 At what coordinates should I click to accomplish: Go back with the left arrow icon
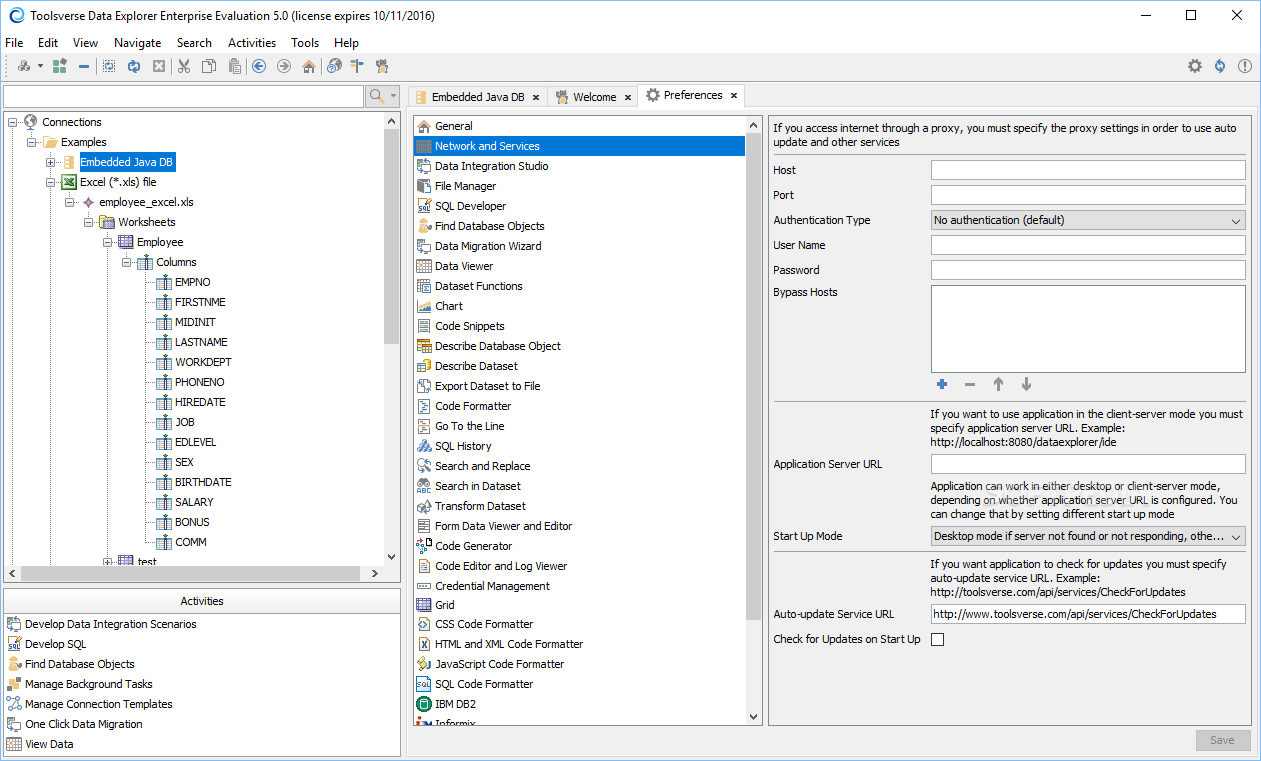pyautogui.click(x=259, y=66)
